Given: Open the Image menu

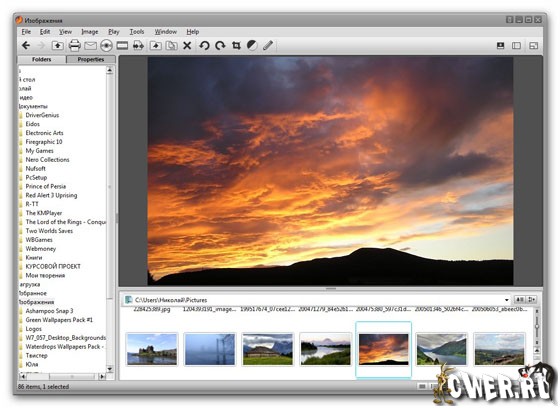Looking at the screenshot, I should (90, 32).
